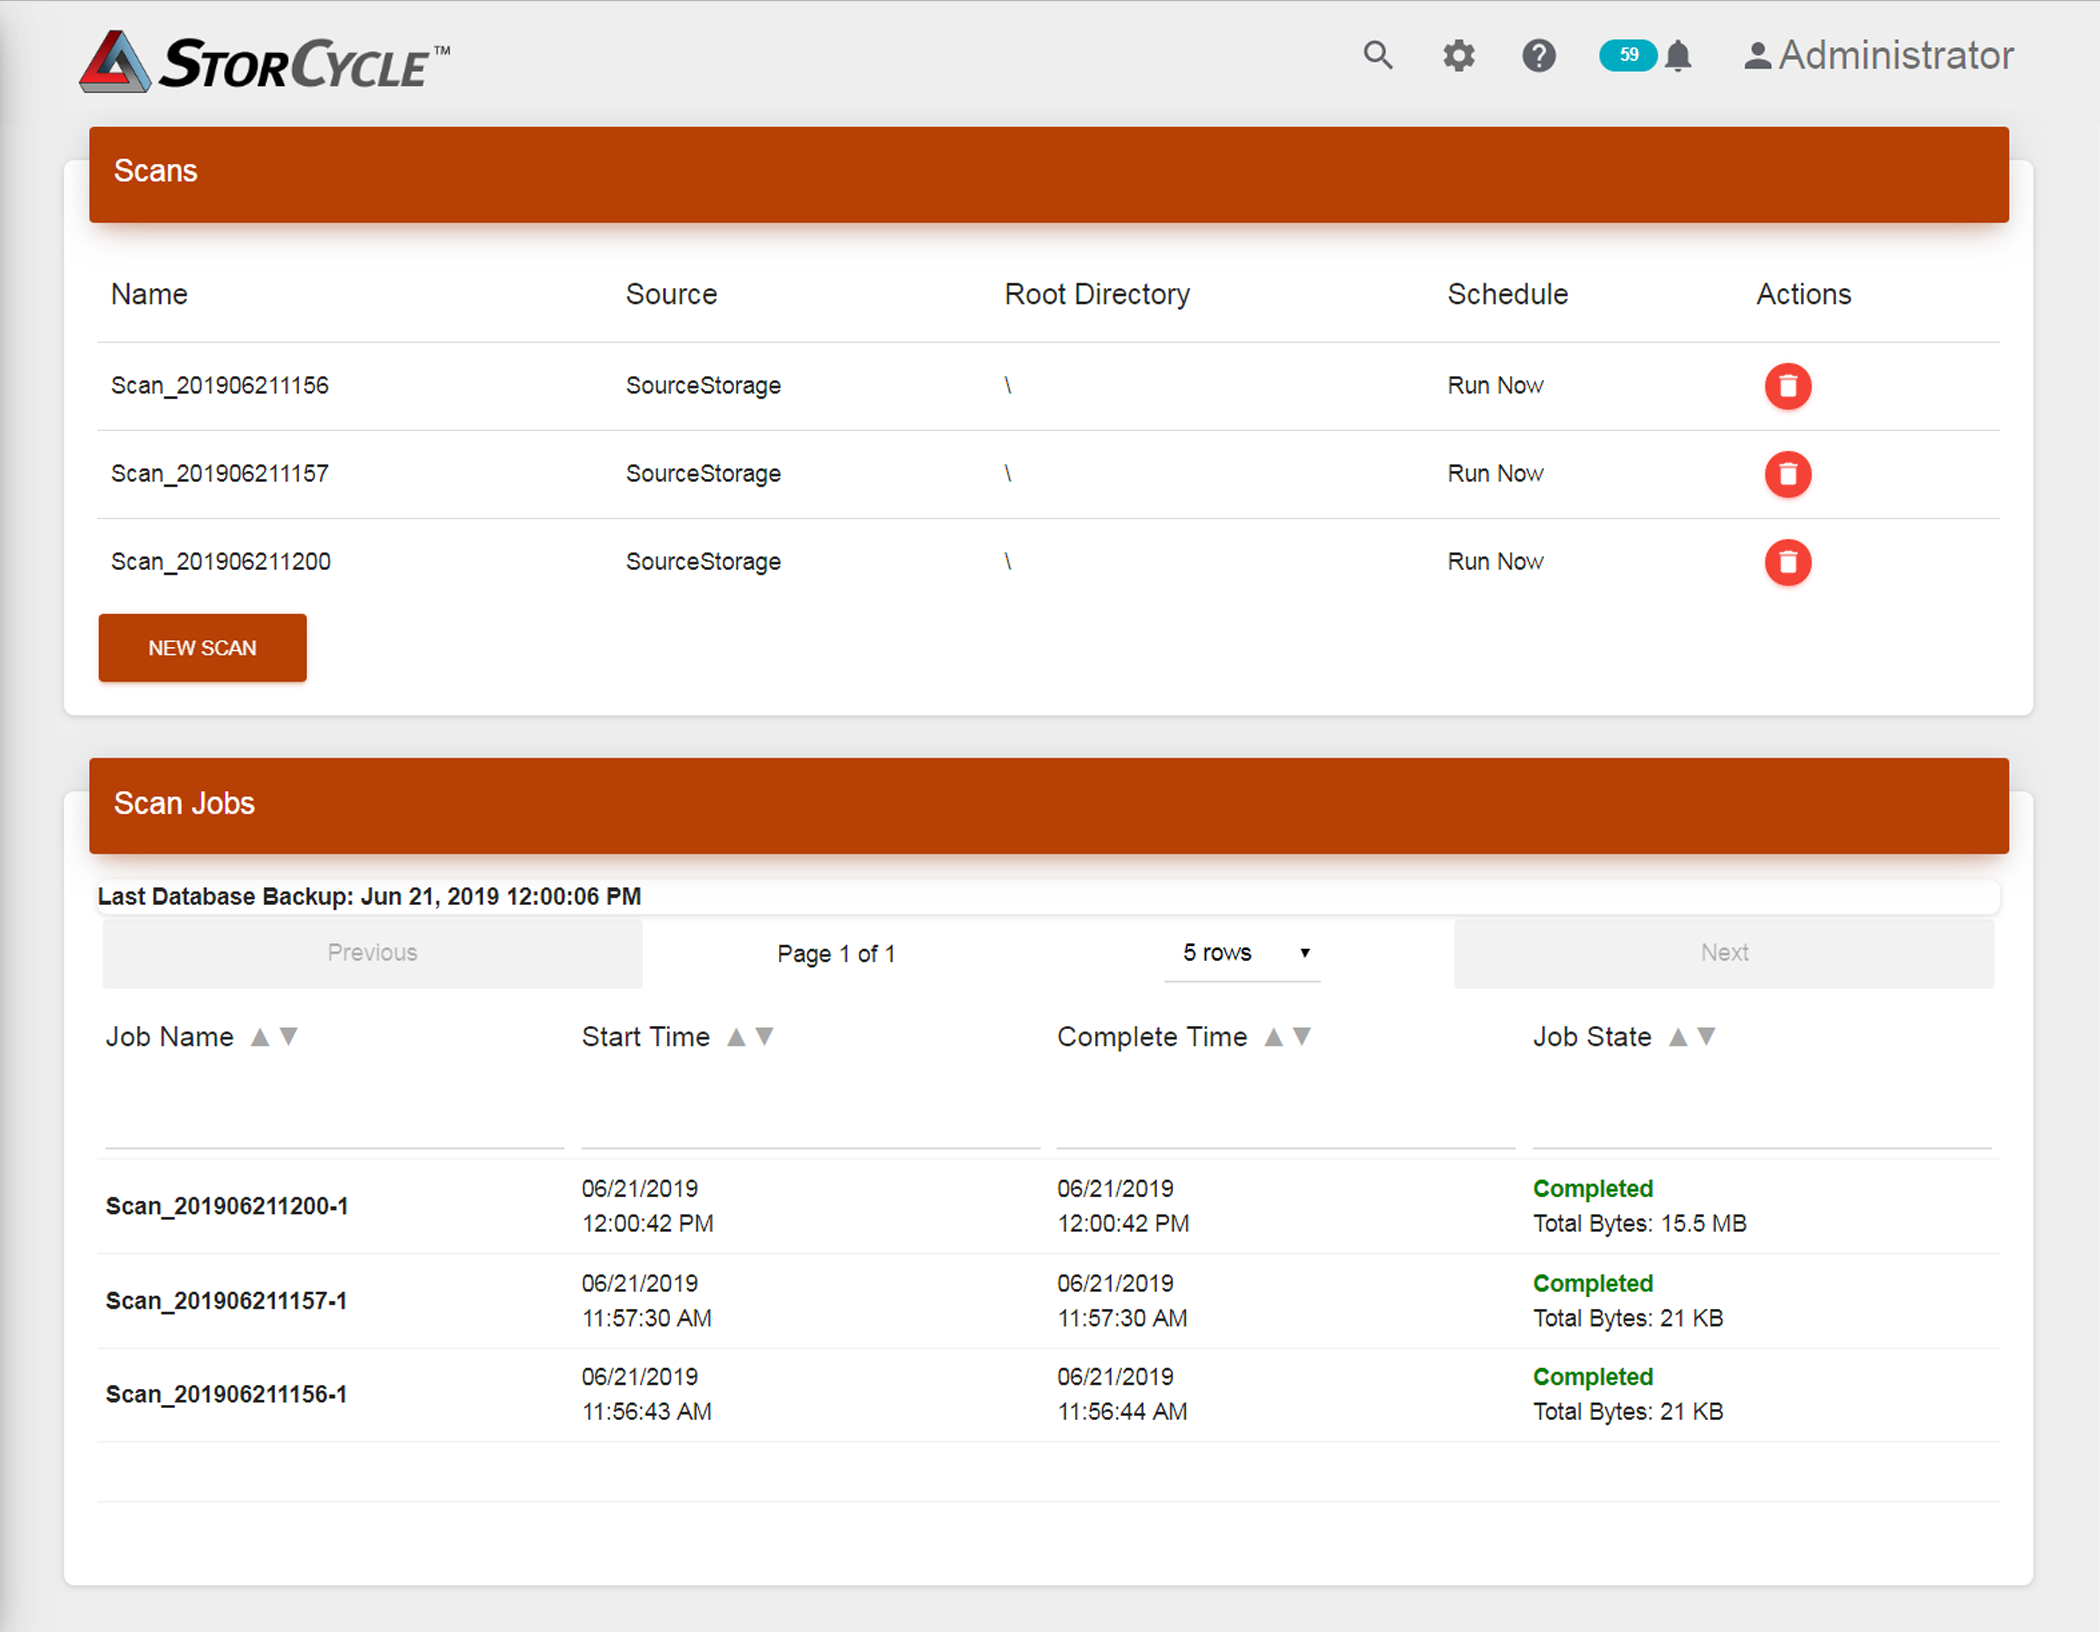
Task: Click the help question mark icon
Action: [1539, 55]
